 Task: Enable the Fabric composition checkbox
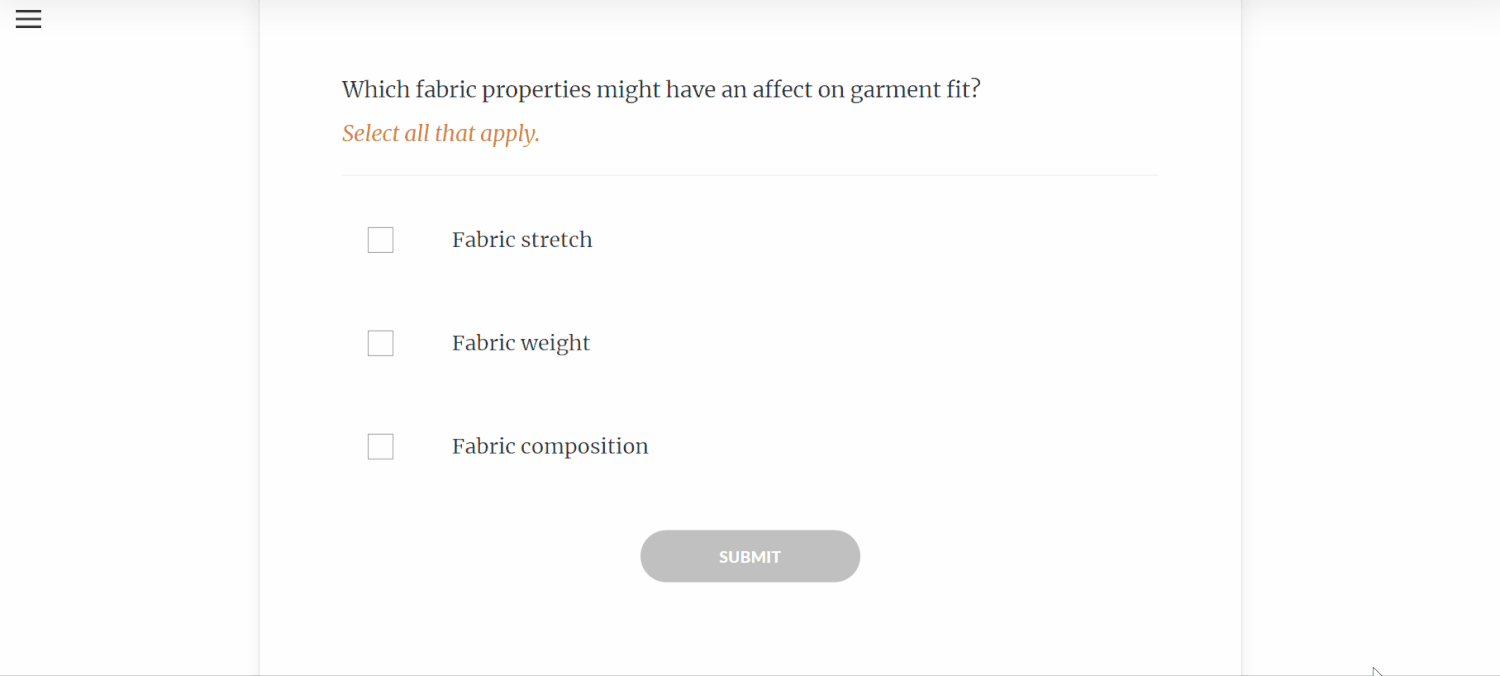[380, 446]
